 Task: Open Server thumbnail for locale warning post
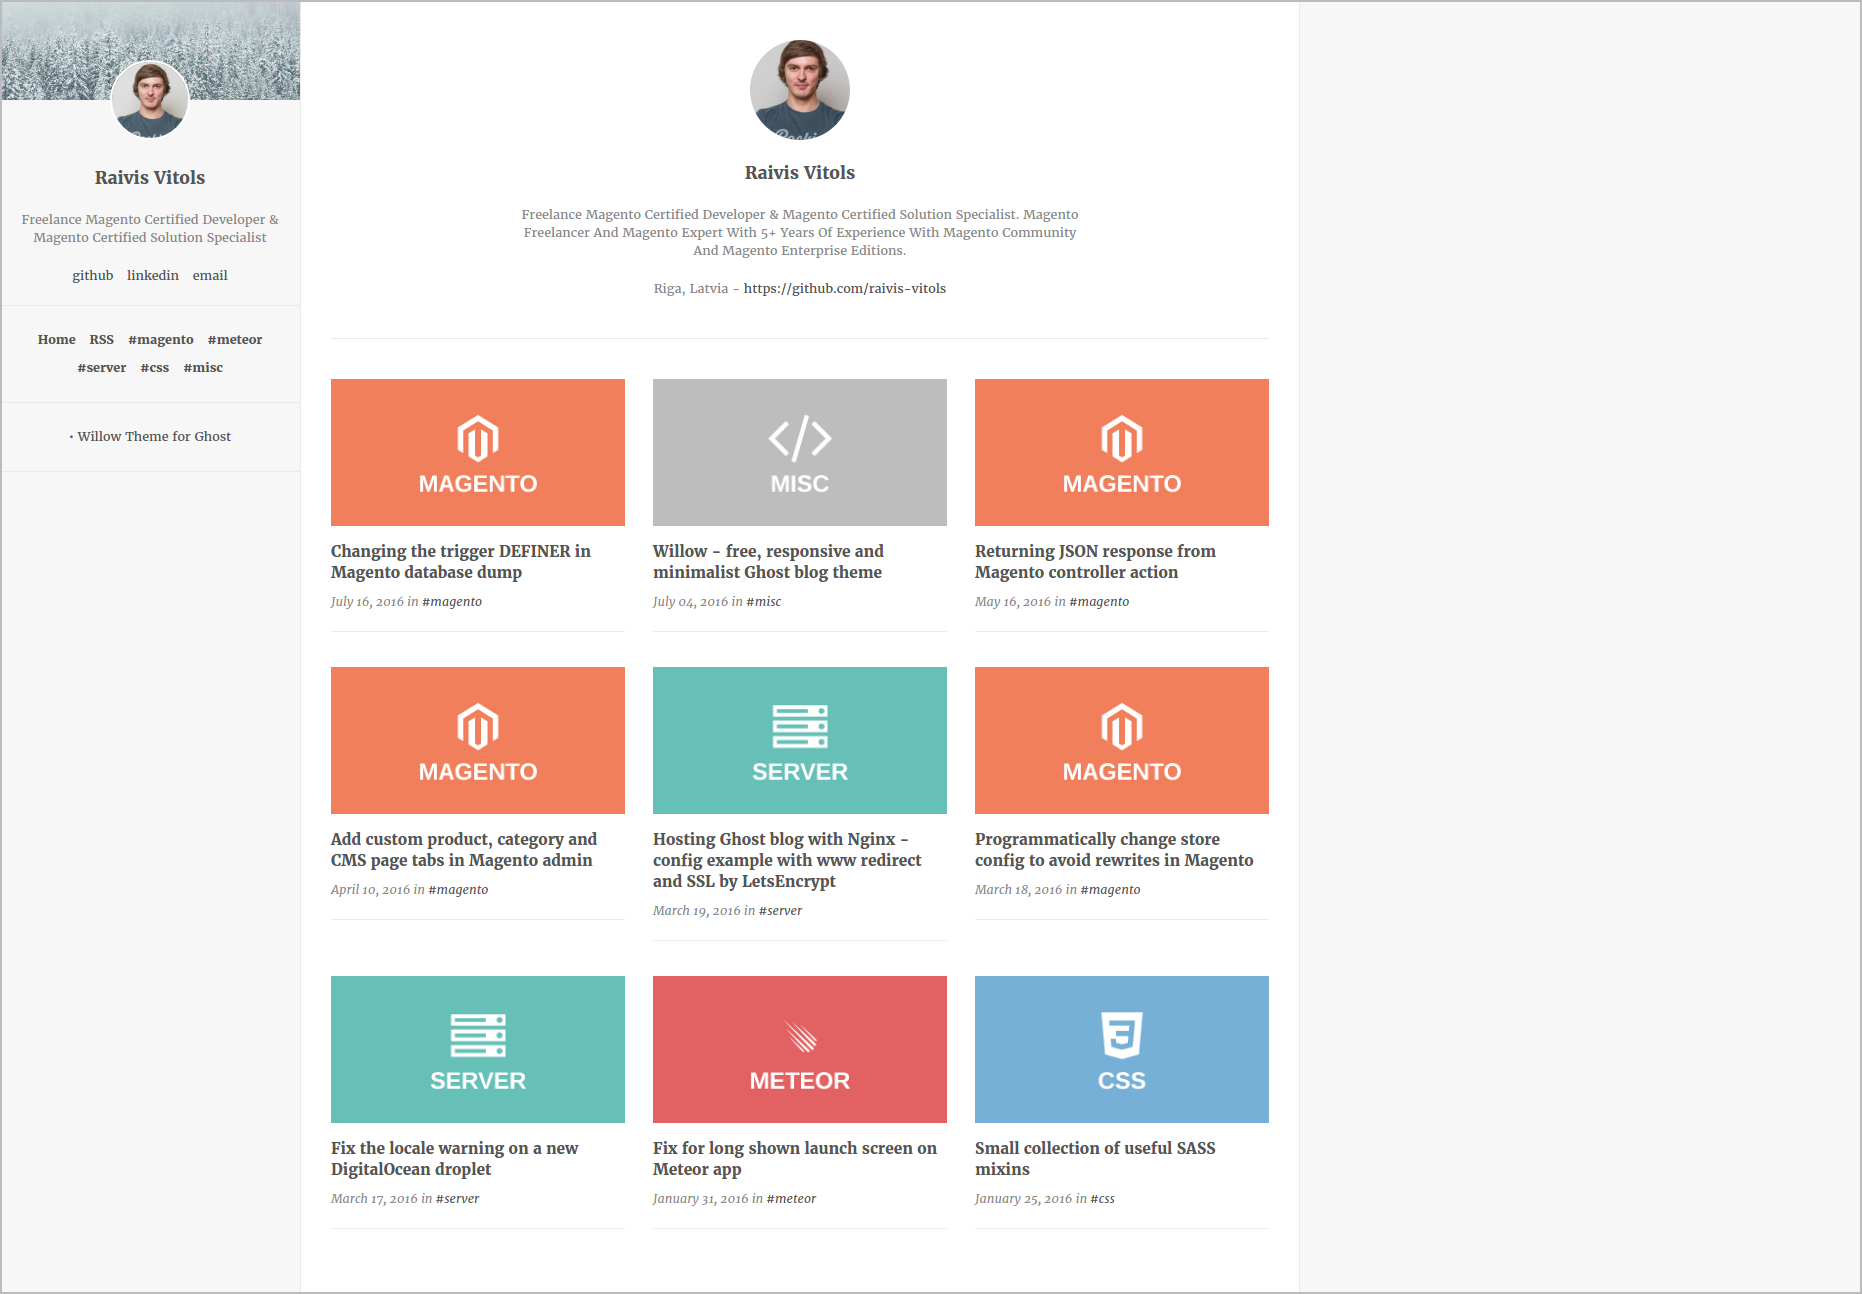tap(478, 1049)
